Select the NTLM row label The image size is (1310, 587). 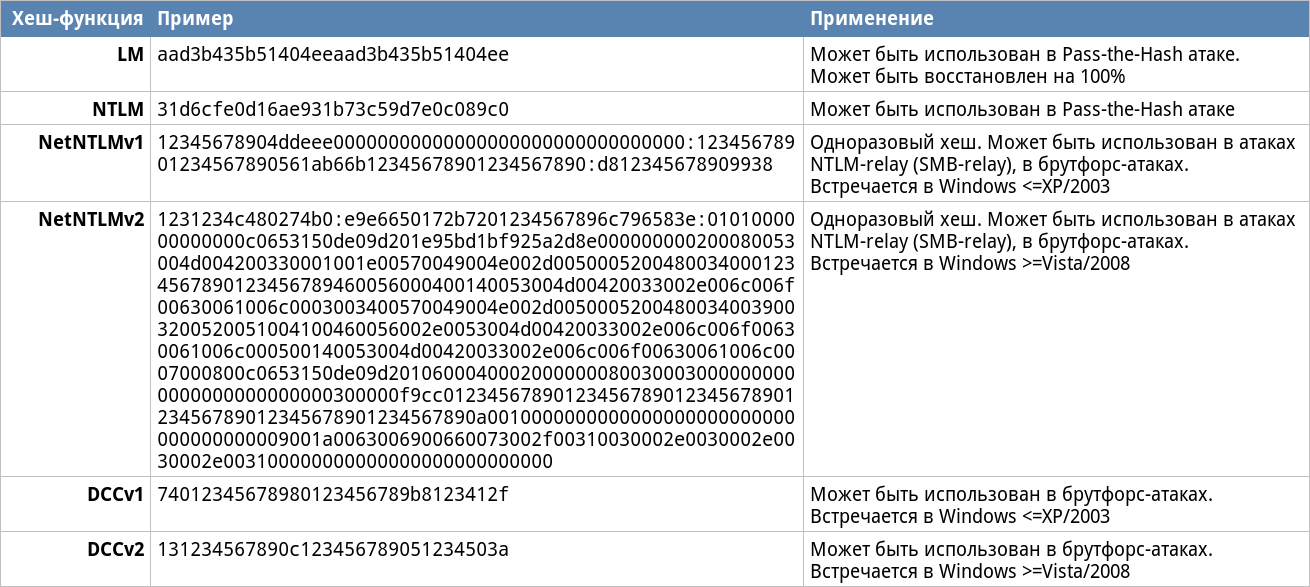click(x=119, y=109)
